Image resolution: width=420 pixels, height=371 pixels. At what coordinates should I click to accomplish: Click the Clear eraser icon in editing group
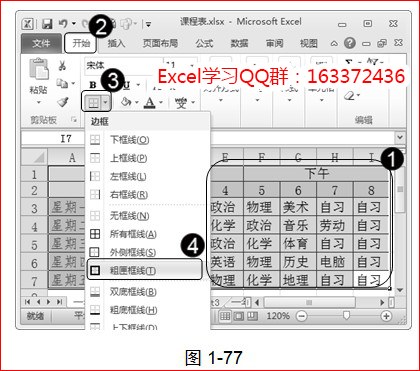pos(349,96)
